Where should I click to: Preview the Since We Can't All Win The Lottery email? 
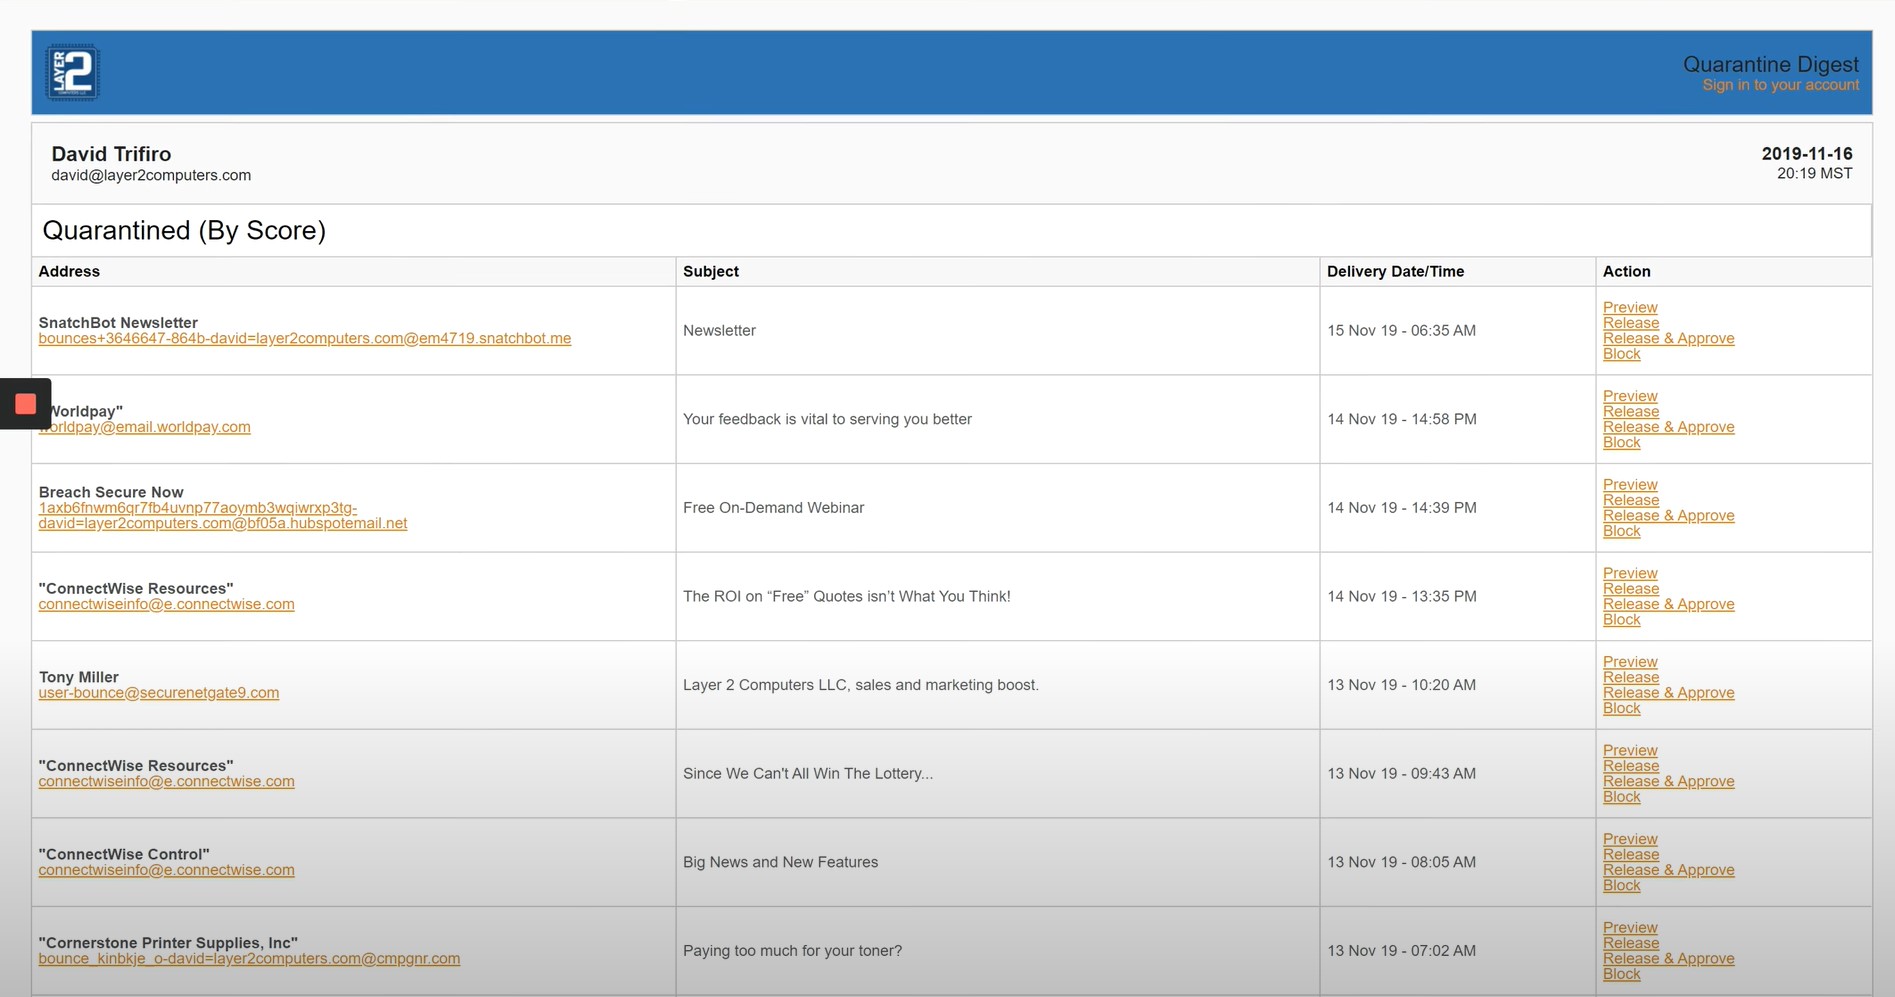(1629, 750)
